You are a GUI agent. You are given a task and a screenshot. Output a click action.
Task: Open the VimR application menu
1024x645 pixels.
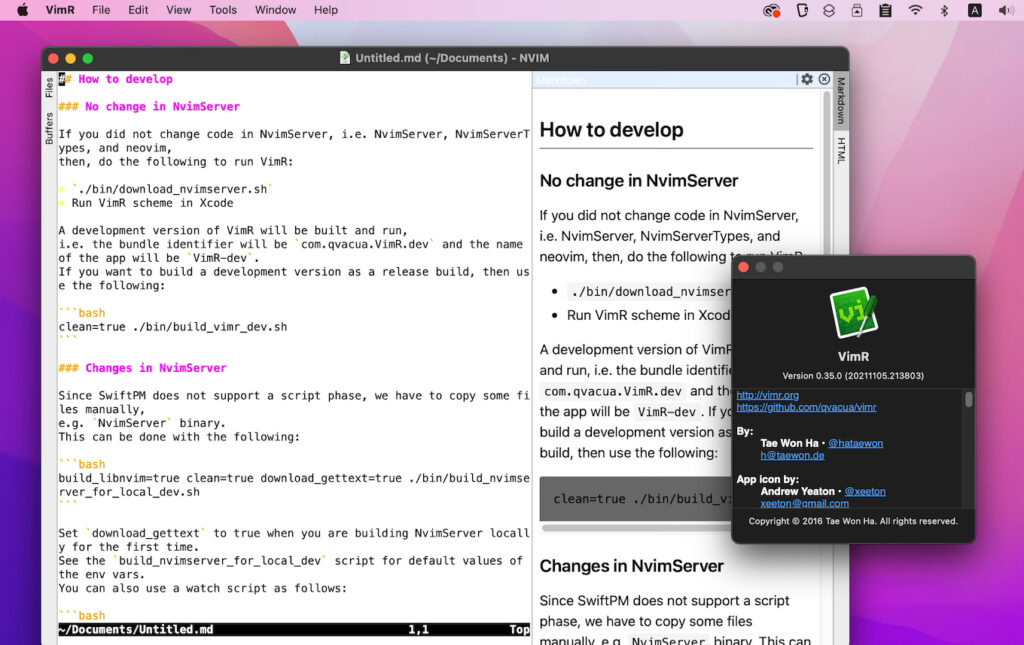pos(60,10)
